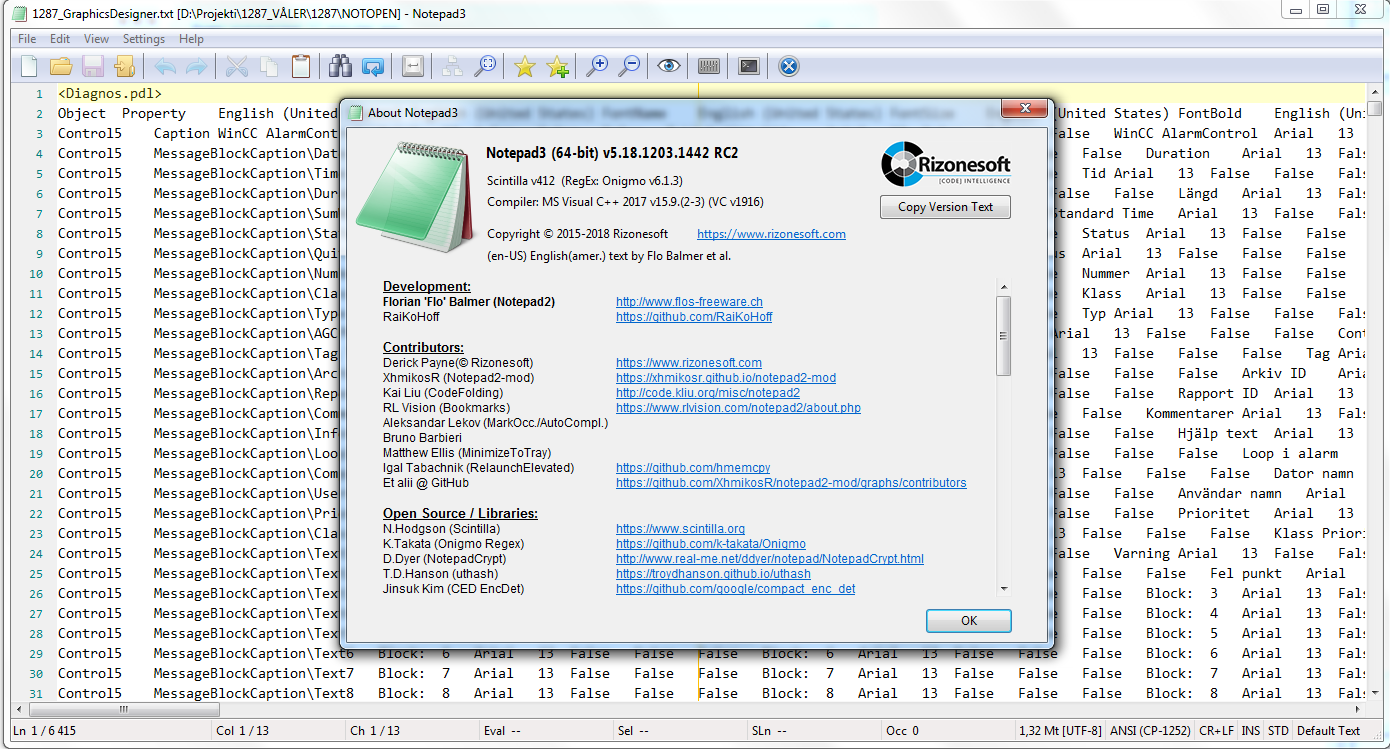Viewport: 1390px width, 749px height.
Task: Click the Copy Version Text button
Action: (944, 207)
